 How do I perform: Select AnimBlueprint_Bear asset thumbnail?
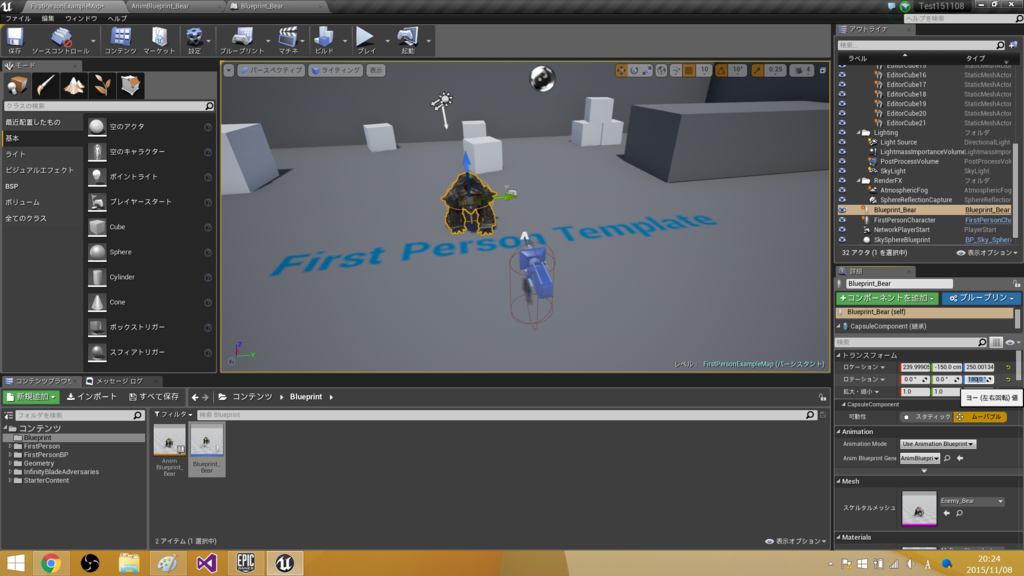tap(169, 440)
